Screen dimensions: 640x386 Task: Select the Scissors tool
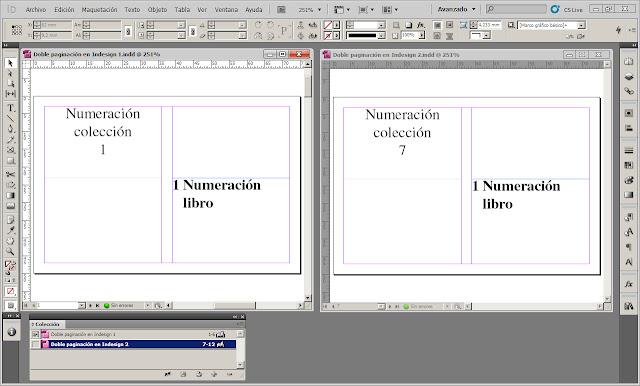11,175
